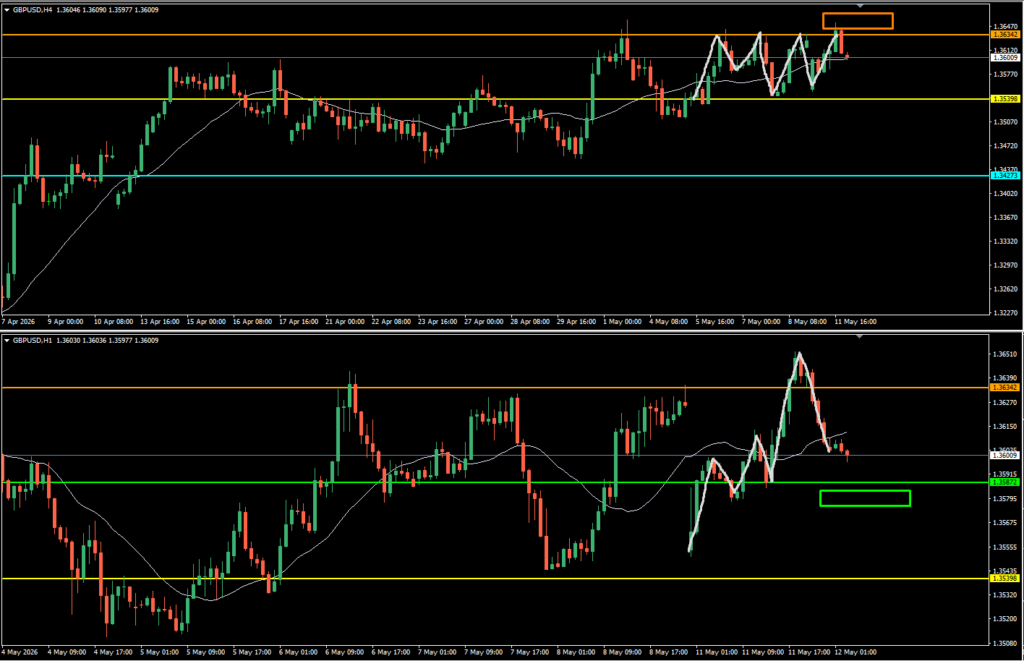This screenshot has height=661, width=1024.
Task: Click the 1.36150 value on H1 price scale
Action: point(1005,427)
